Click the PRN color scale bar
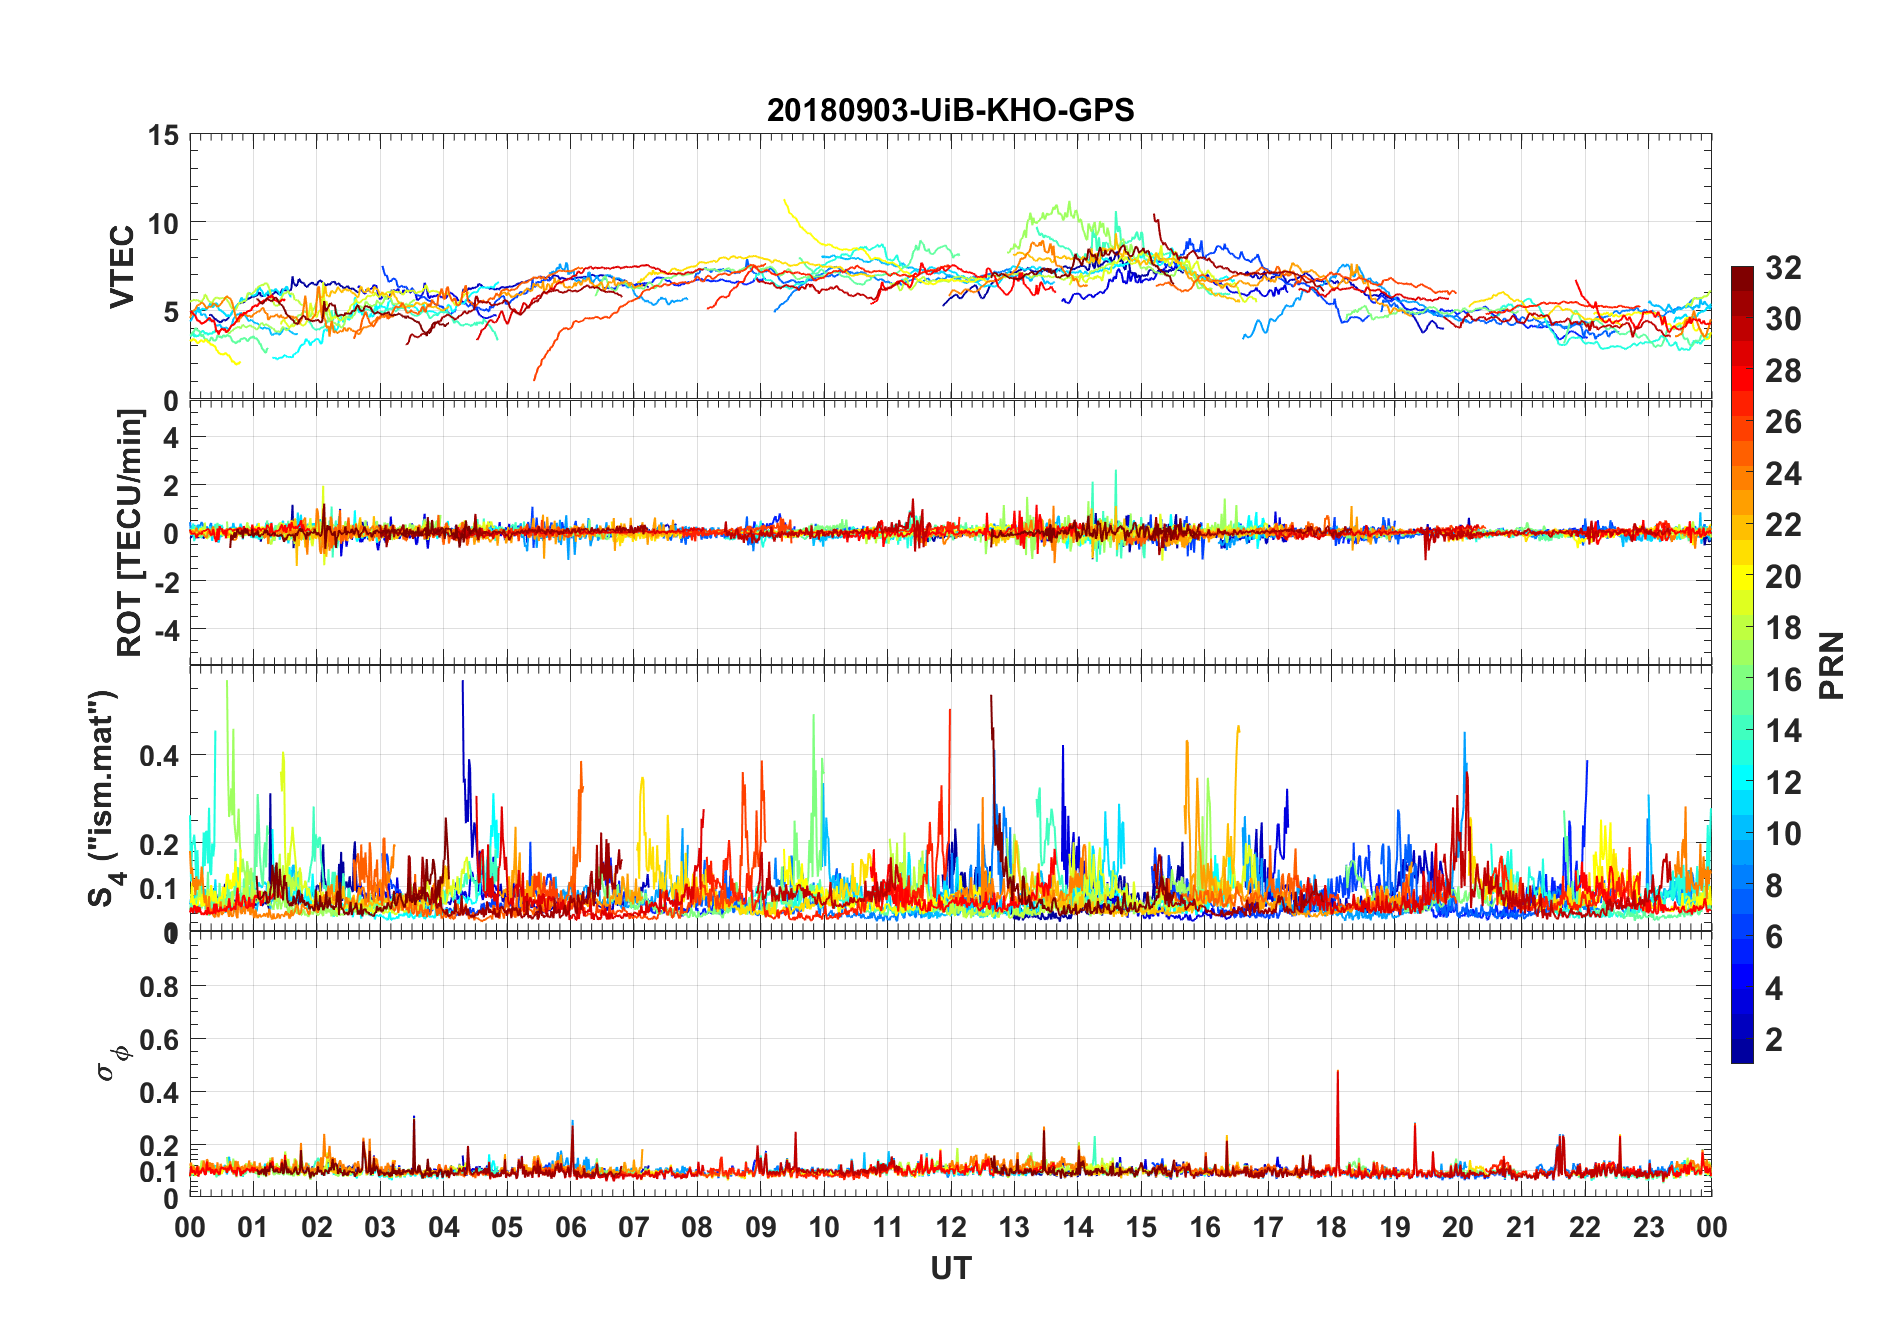 click(1742, 665)
